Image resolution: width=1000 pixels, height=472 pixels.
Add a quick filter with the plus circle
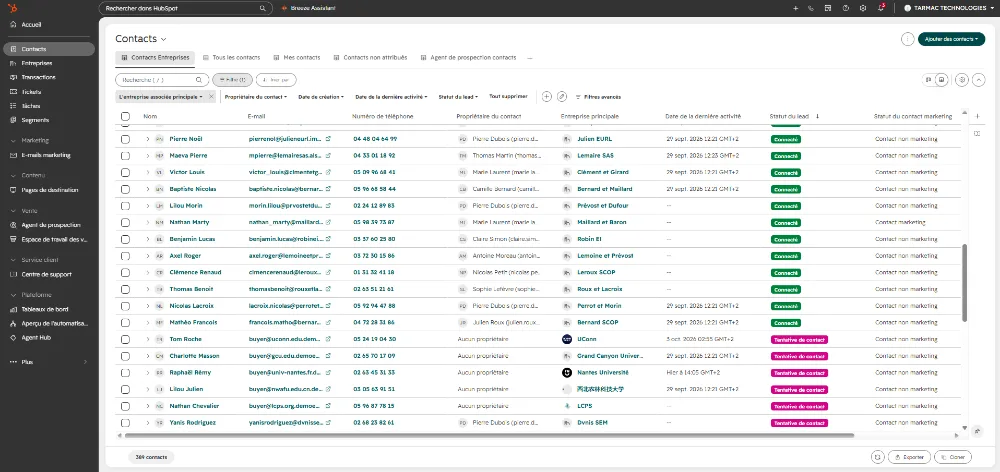point(547,96)
